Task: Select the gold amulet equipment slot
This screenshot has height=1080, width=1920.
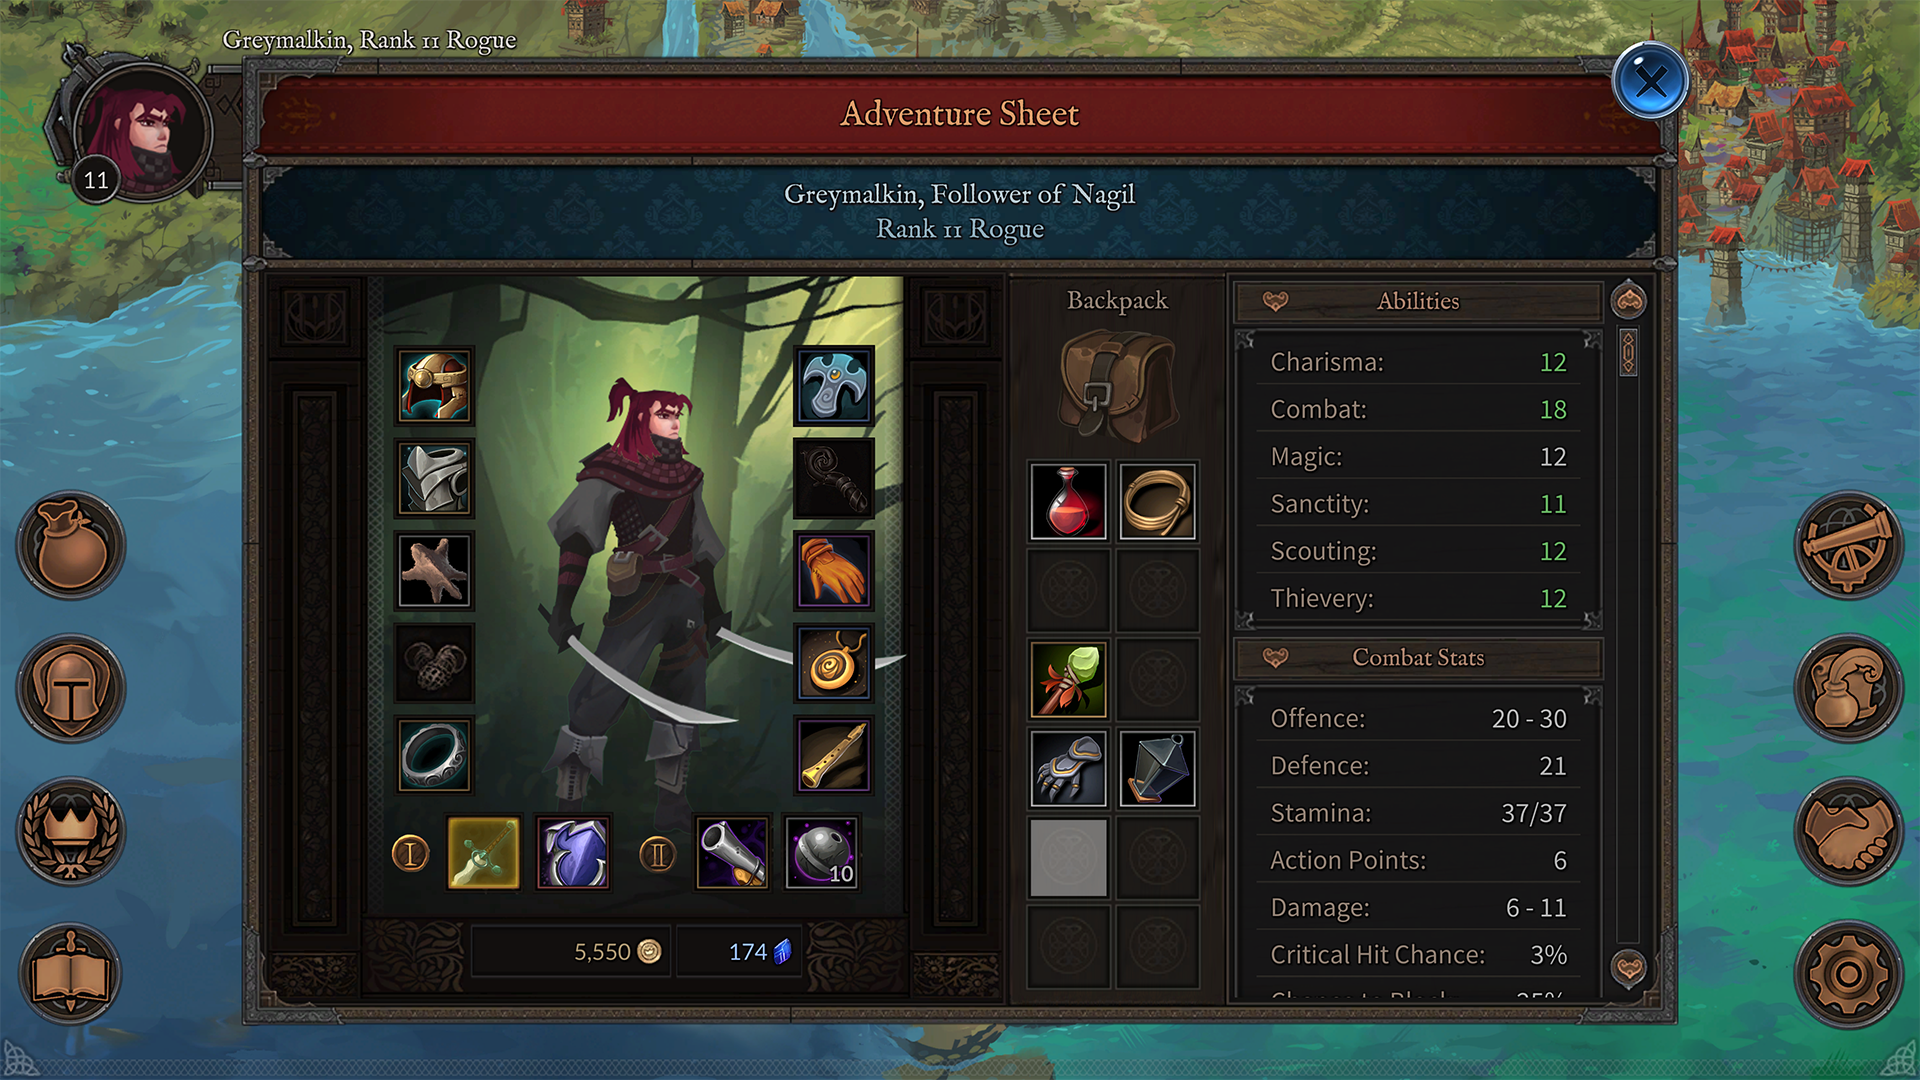Action: (x=834, y=662)
